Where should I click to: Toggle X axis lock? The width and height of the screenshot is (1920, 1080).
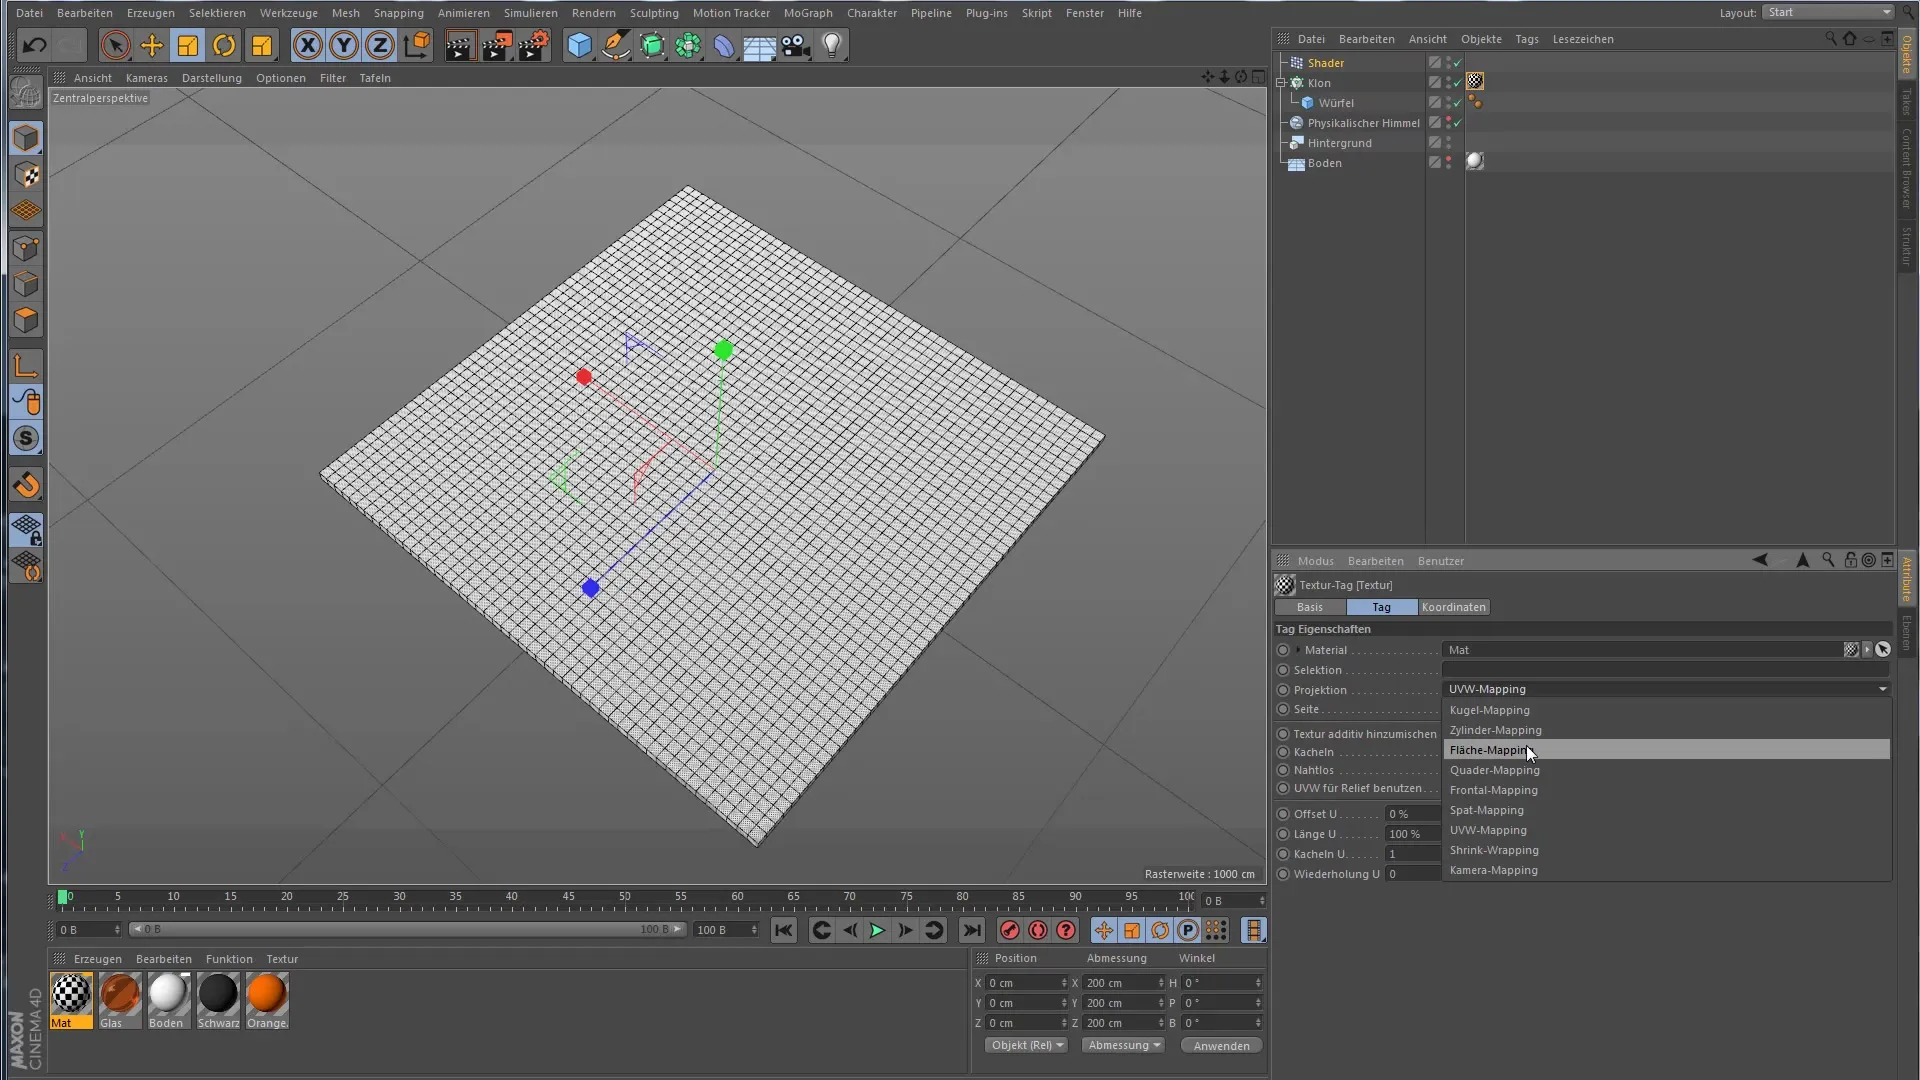point(308,45)
